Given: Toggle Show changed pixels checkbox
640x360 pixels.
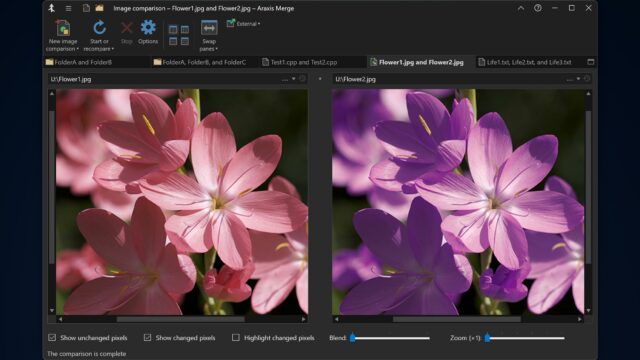Looking at the screenshot, I should click(147, 338).
